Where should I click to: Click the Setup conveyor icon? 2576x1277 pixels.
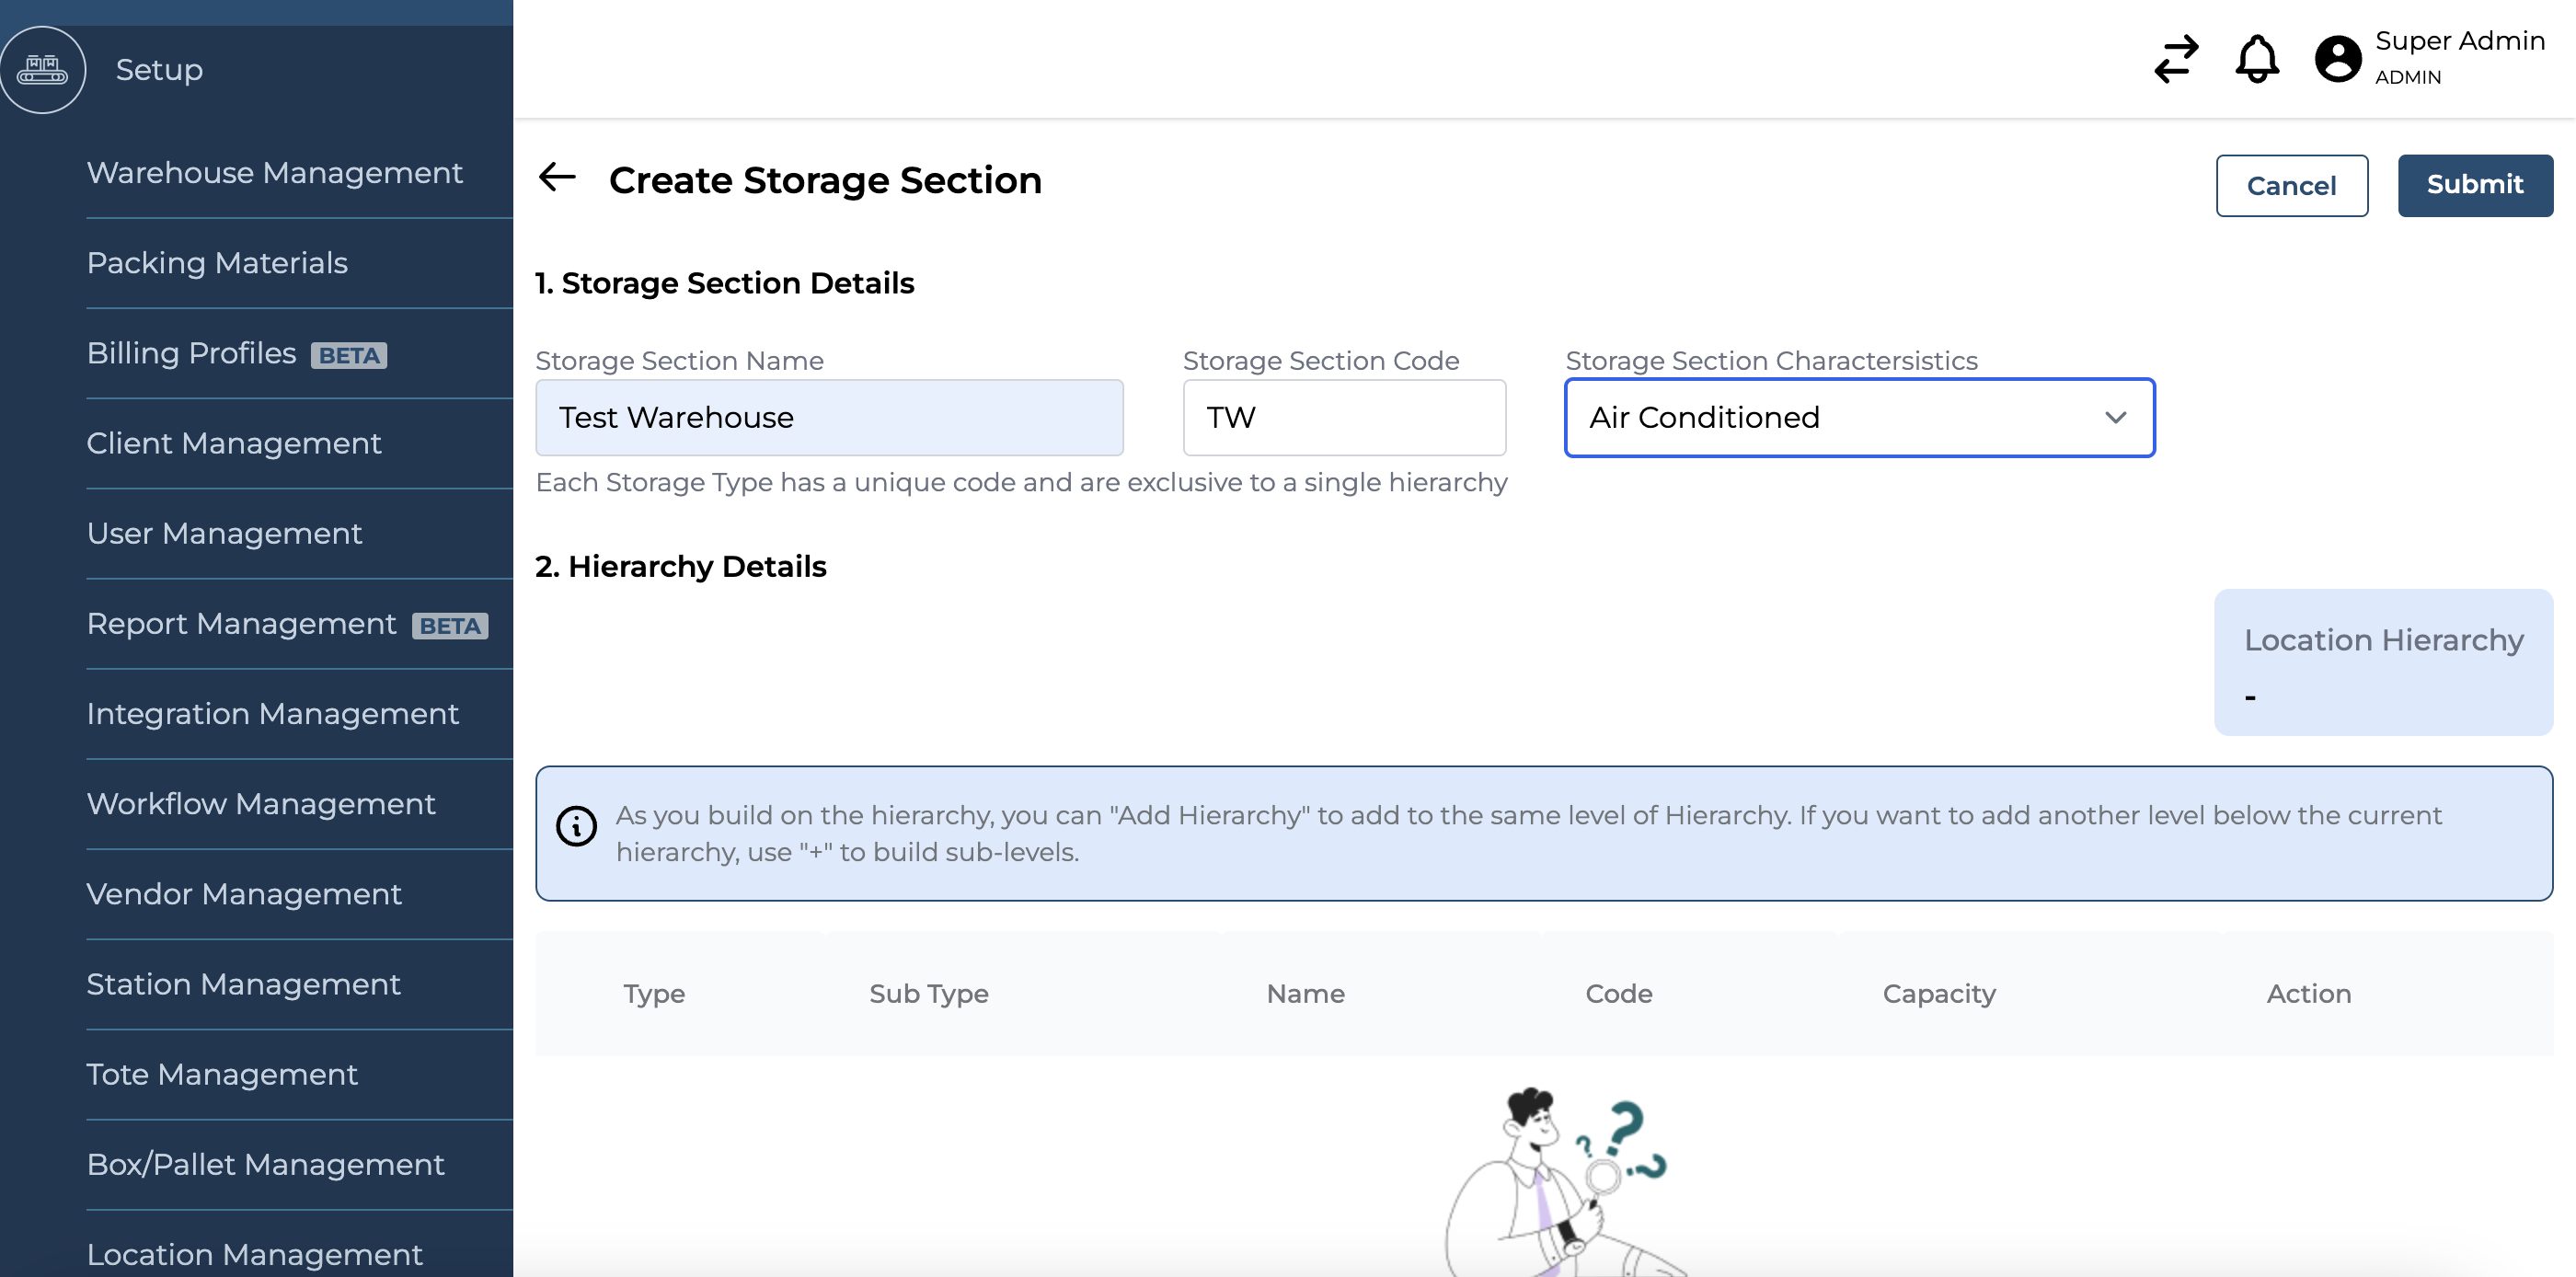pos(42,70)
